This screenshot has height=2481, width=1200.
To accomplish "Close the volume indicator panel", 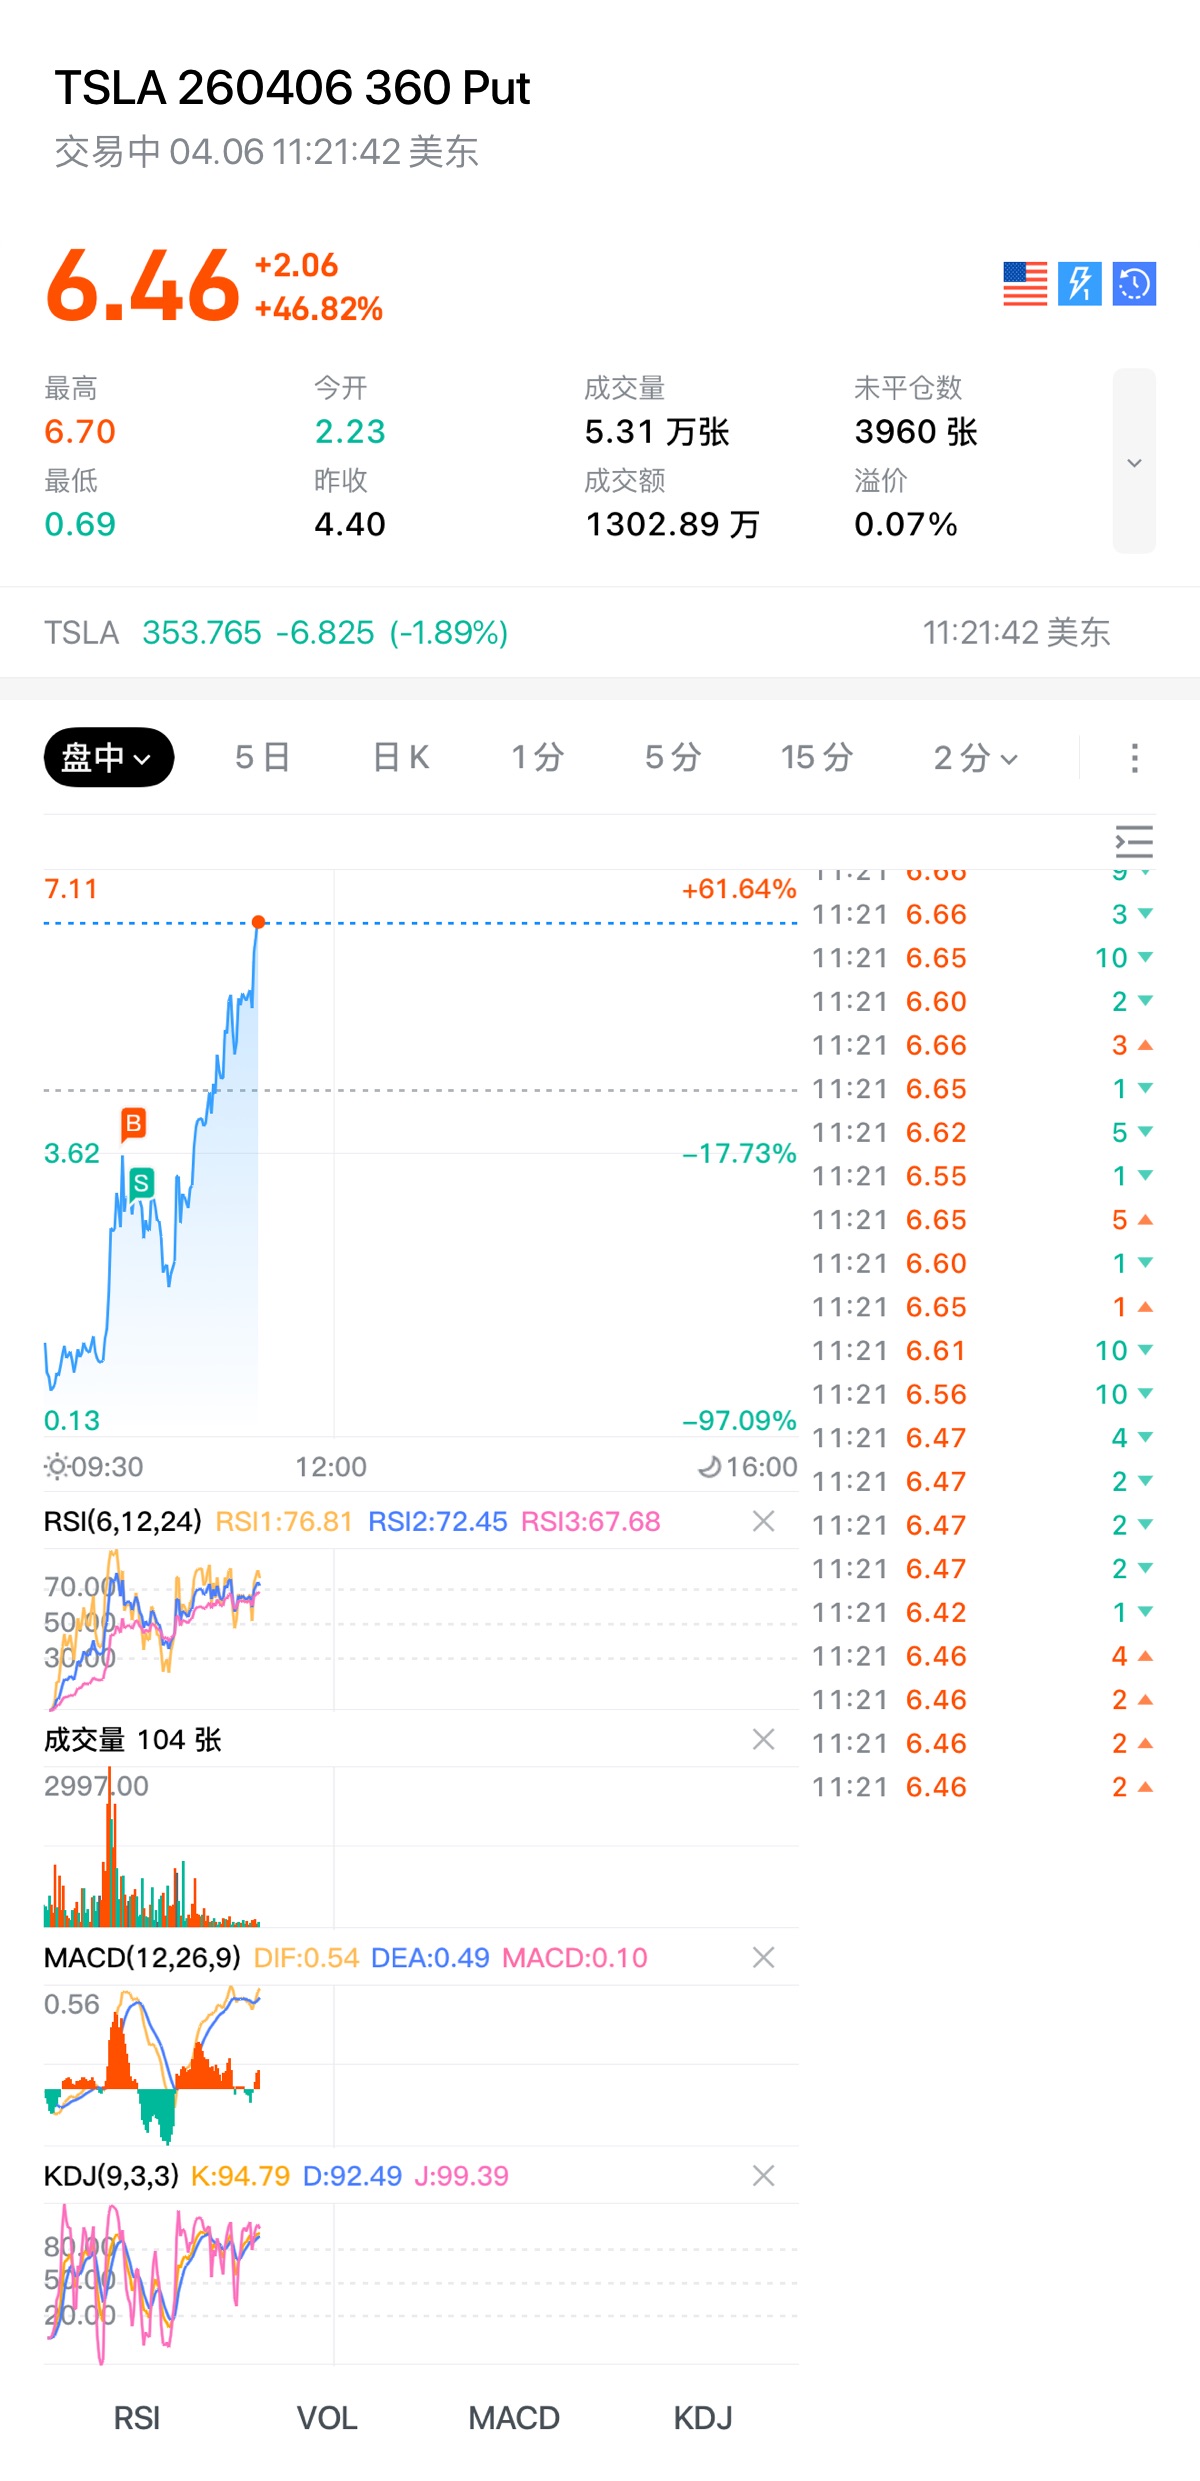I will click(x=763, y=1739).
